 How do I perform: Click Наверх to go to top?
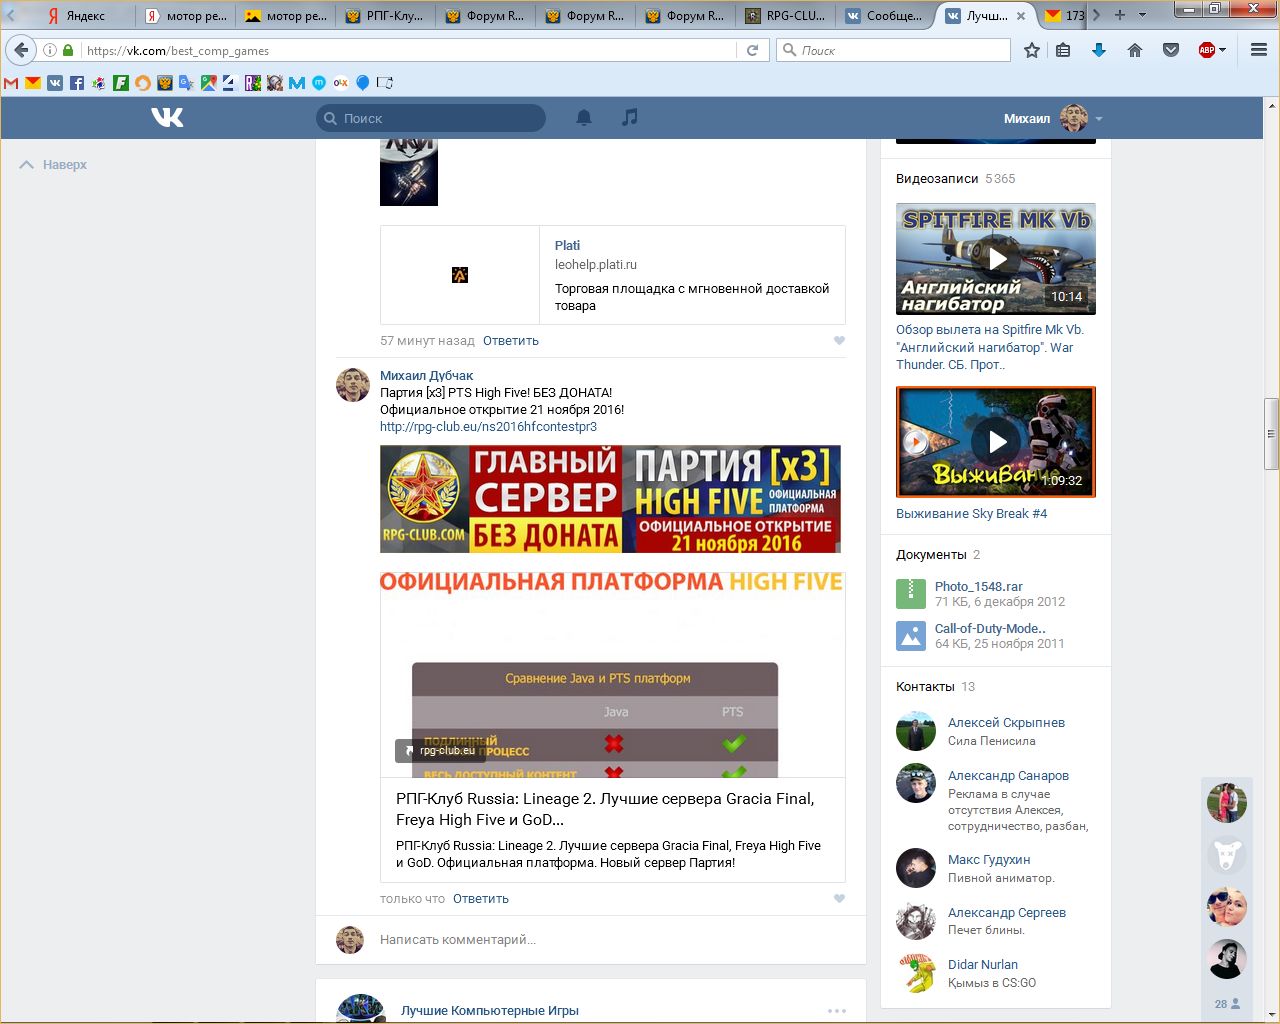54,165
